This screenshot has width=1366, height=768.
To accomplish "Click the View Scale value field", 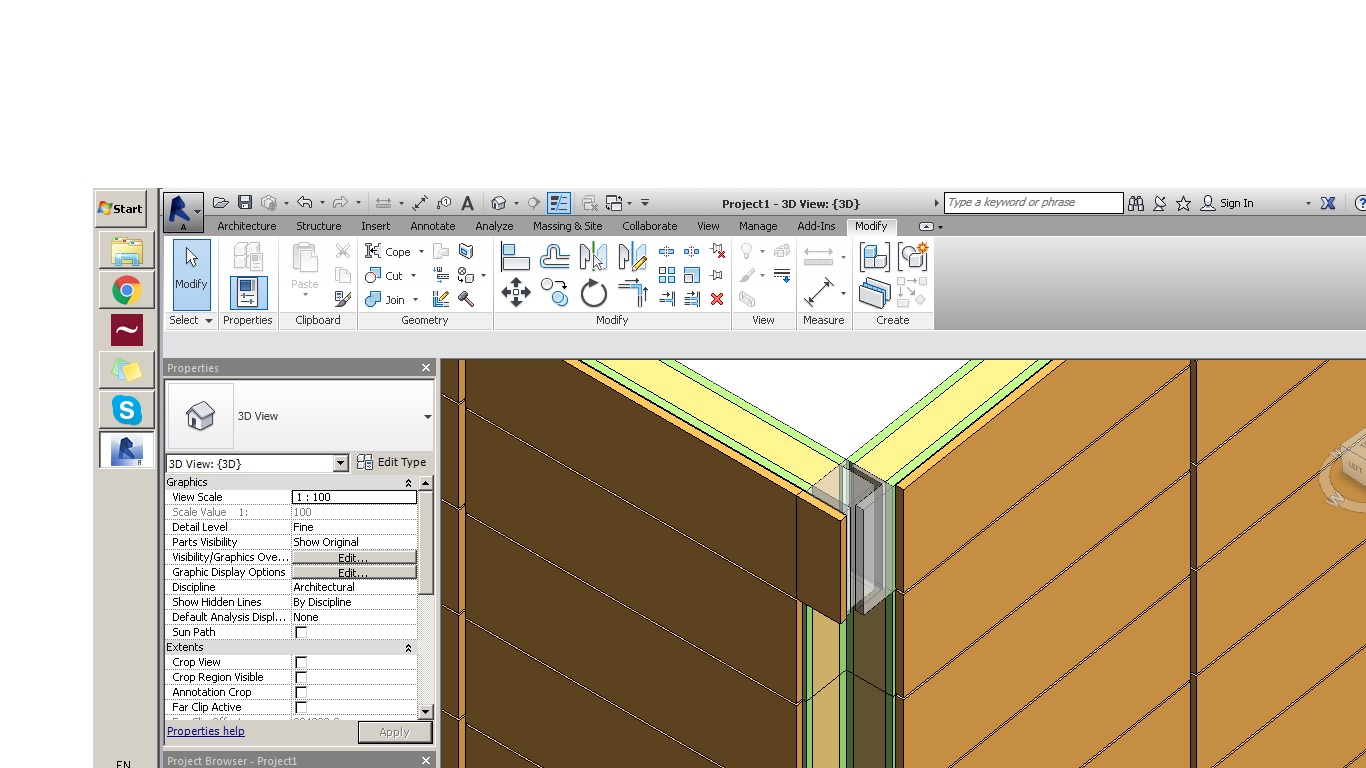I will (x=354, y=497).
